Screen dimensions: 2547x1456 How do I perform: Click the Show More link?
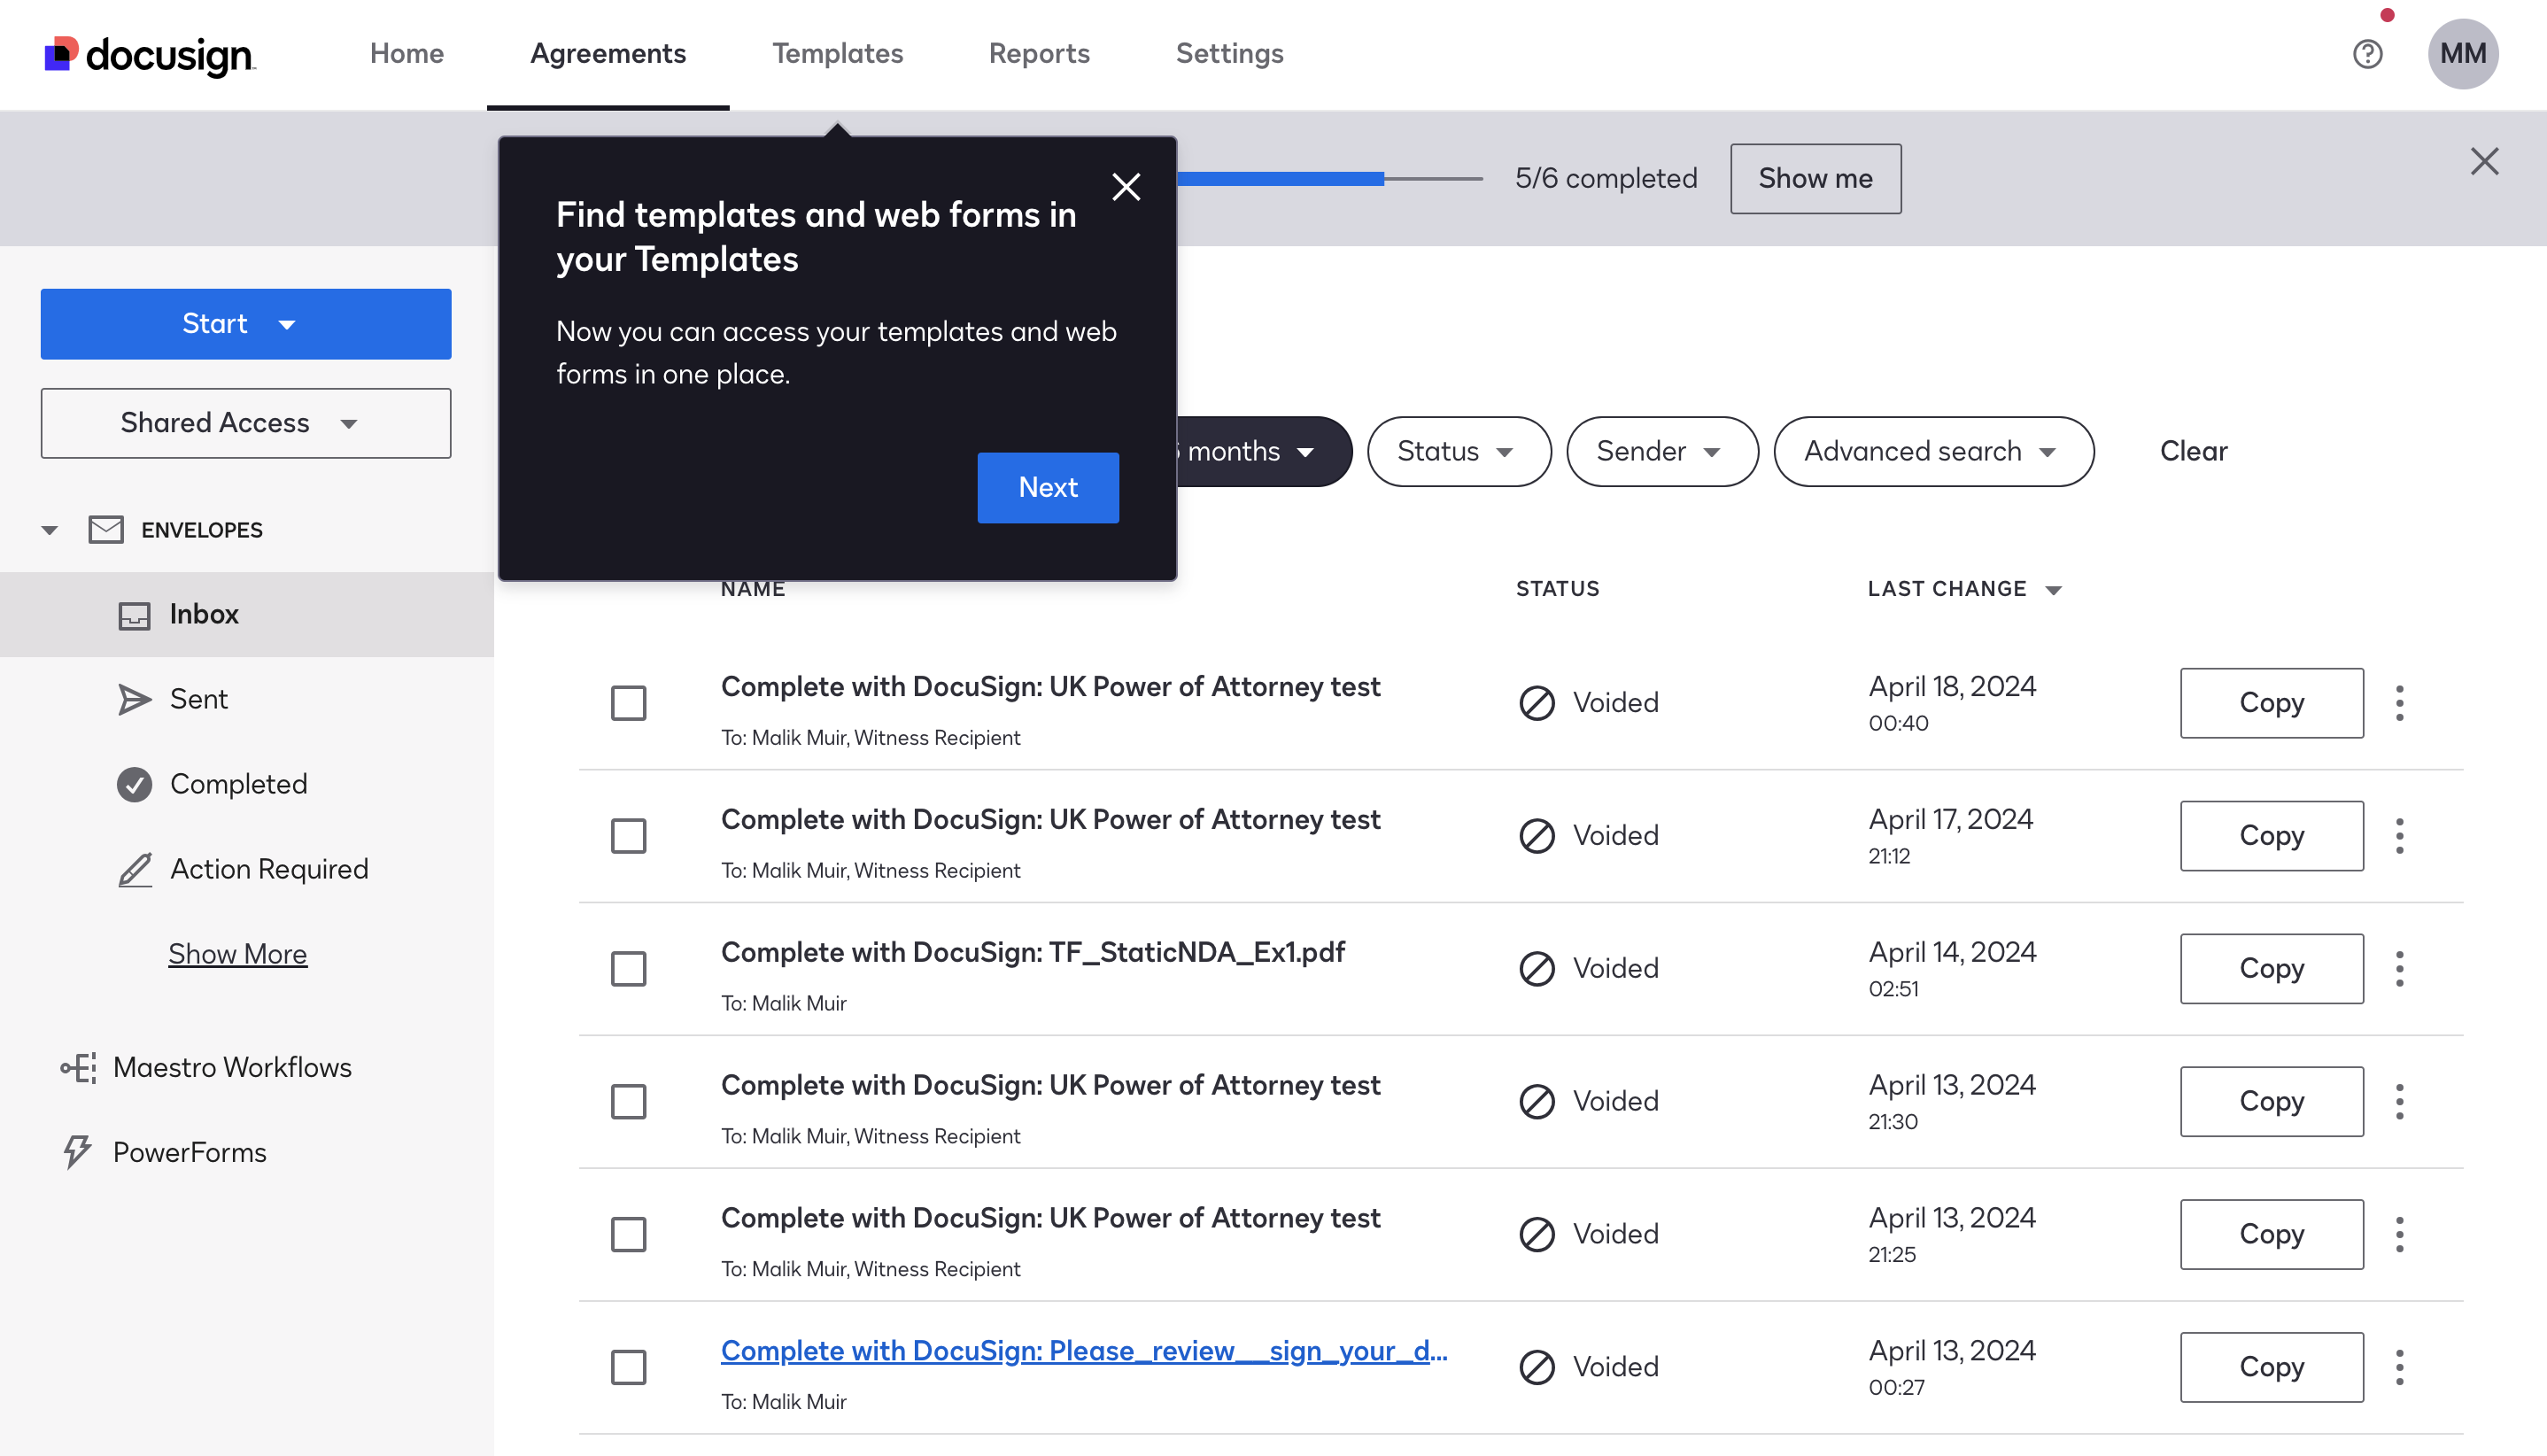pos(238,955)
